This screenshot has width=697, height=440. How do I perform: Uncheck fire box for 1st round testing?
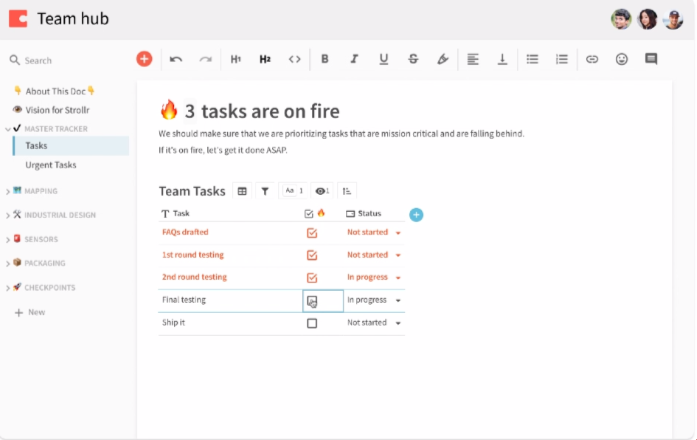click(x=312, y=255)
